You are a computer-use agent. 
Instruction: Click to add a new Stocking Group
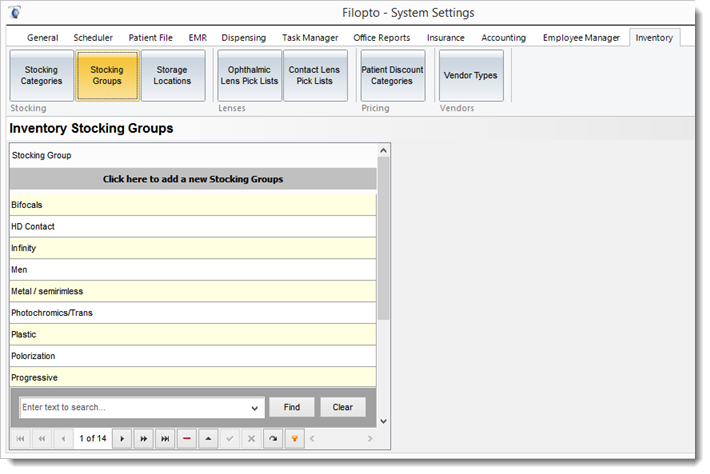[x=193, y=179]
